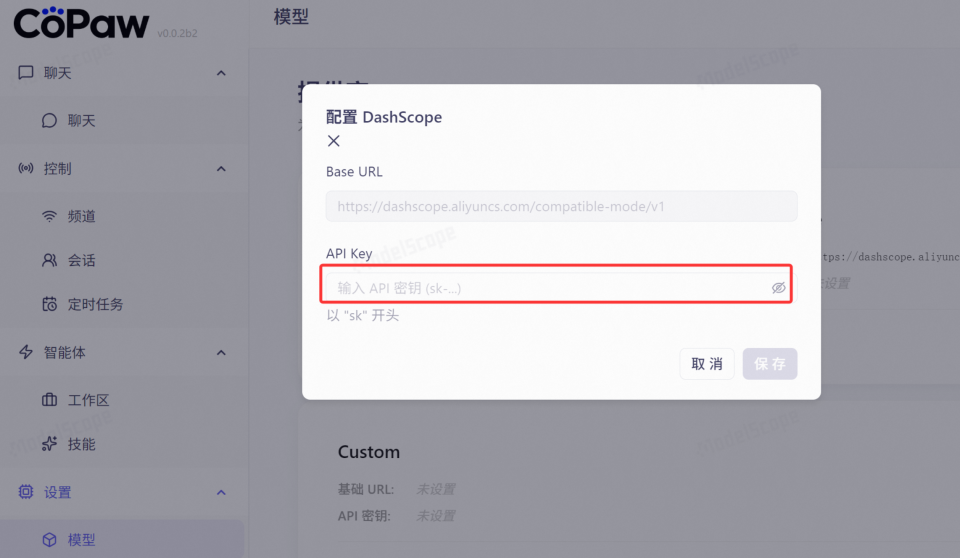Click the 定时任务 calendar icon
This screenshot has height=558, width=960.
pos(49,304)
